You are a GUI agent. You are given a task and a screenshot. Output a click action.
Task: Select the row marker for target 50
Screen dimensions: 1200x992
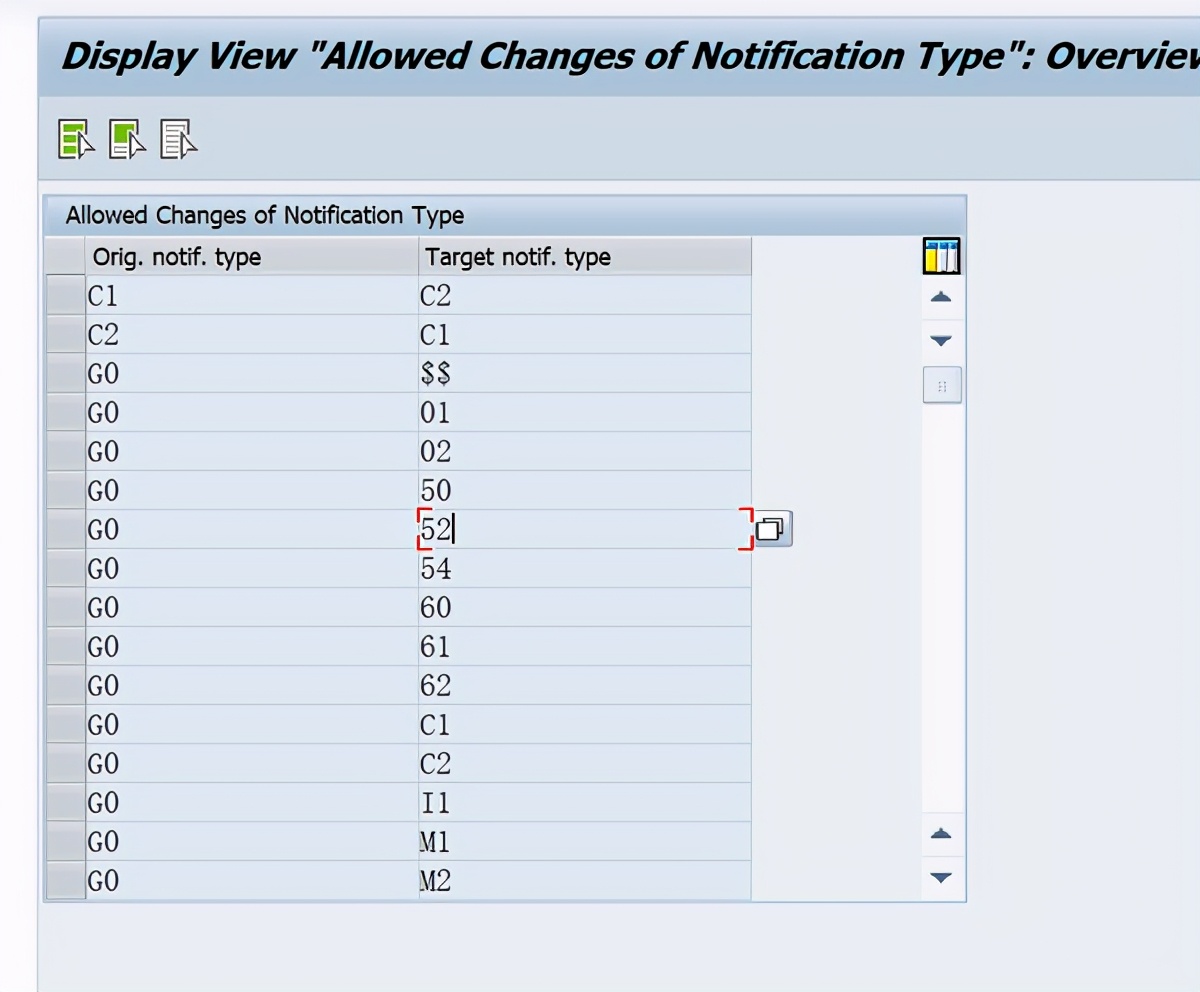click(66, 491)
